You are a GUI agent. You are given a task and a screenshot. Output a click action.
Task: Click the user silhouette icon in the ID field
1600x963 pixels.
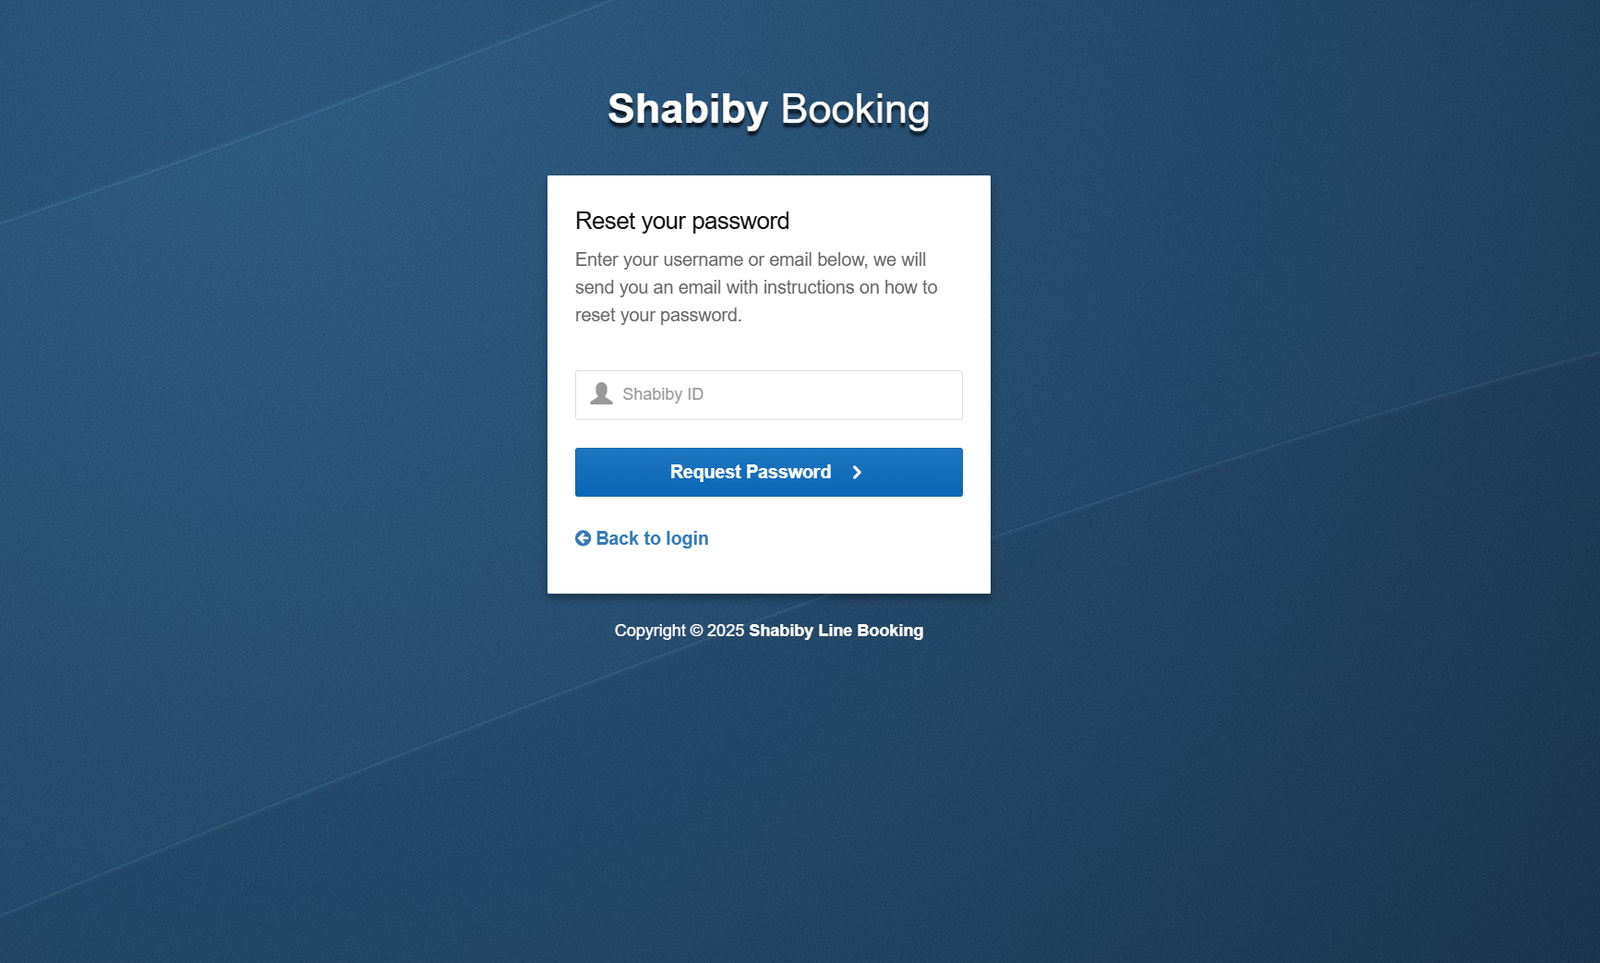coord(601,394)
